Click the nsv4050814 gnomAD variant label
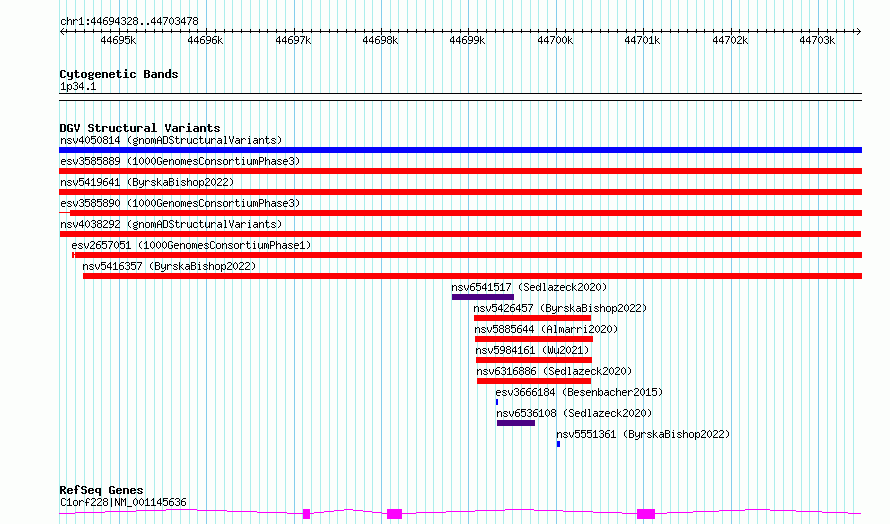Viewport: 890px width, 524px height. point(171,140)
